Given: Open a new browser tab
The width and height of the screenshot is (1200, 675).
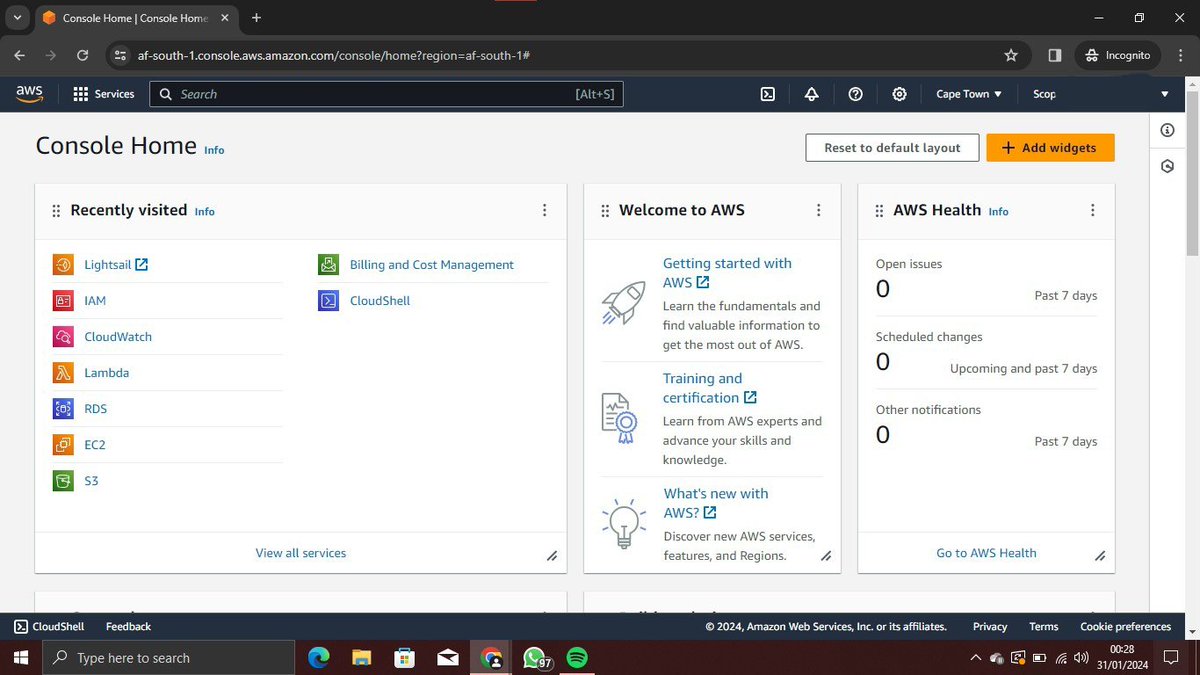Looking at the screenshot, I should 256,18.
